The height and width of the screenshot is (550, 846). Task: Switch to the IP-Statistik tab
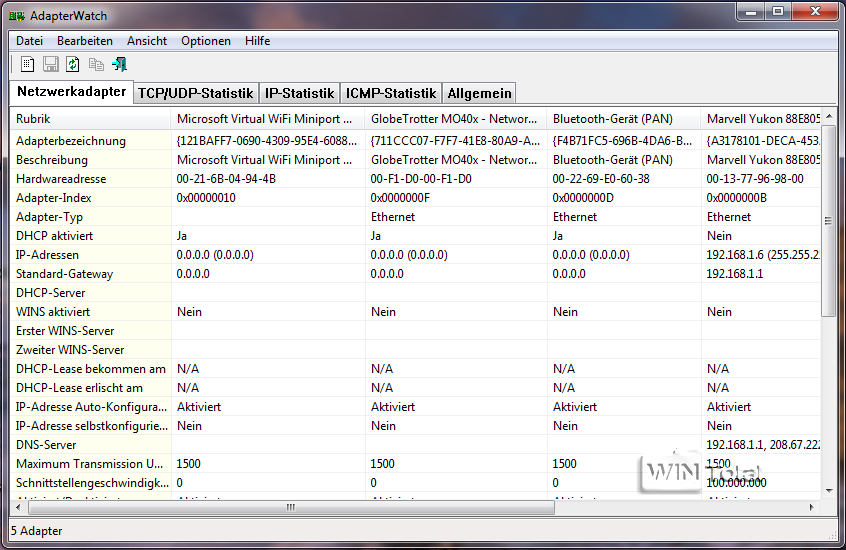[299, 93]
